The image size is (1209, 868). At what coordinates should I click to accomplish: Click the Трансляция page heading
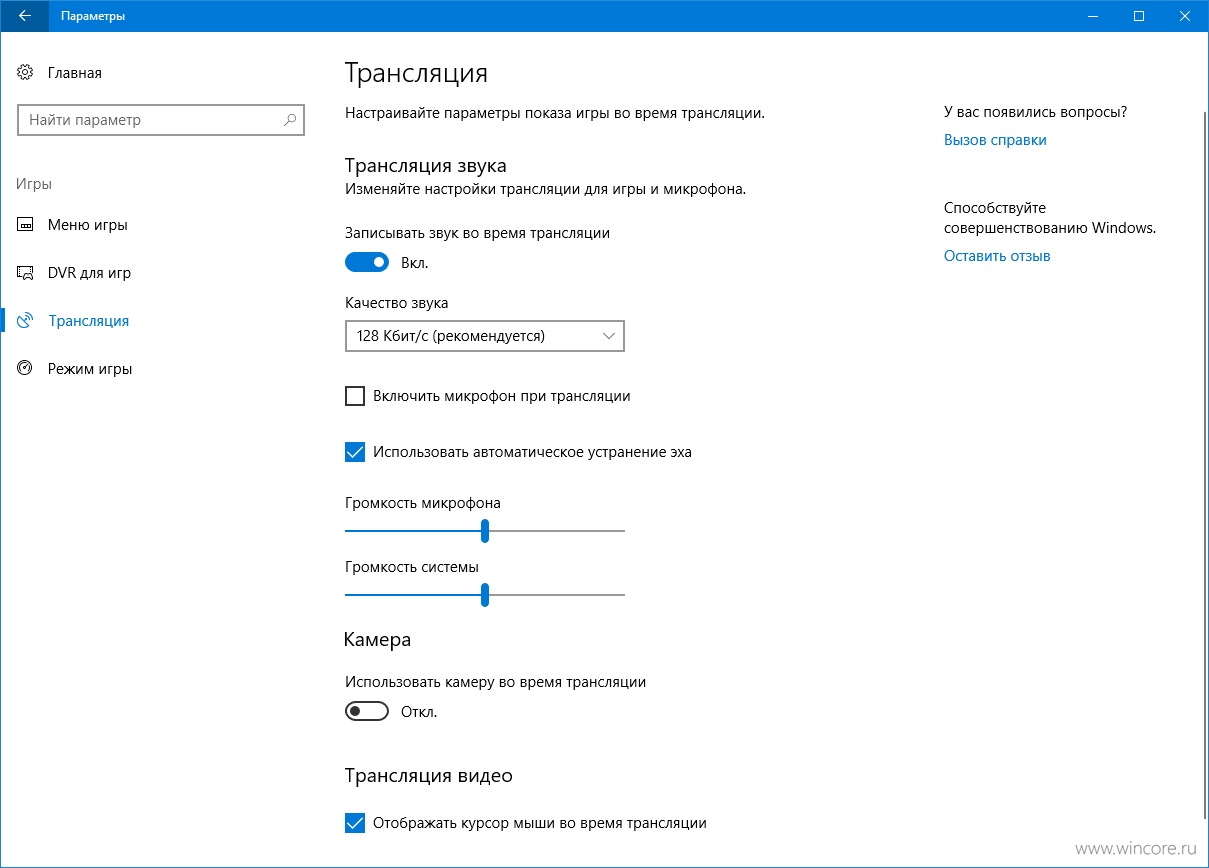point(416,73)
